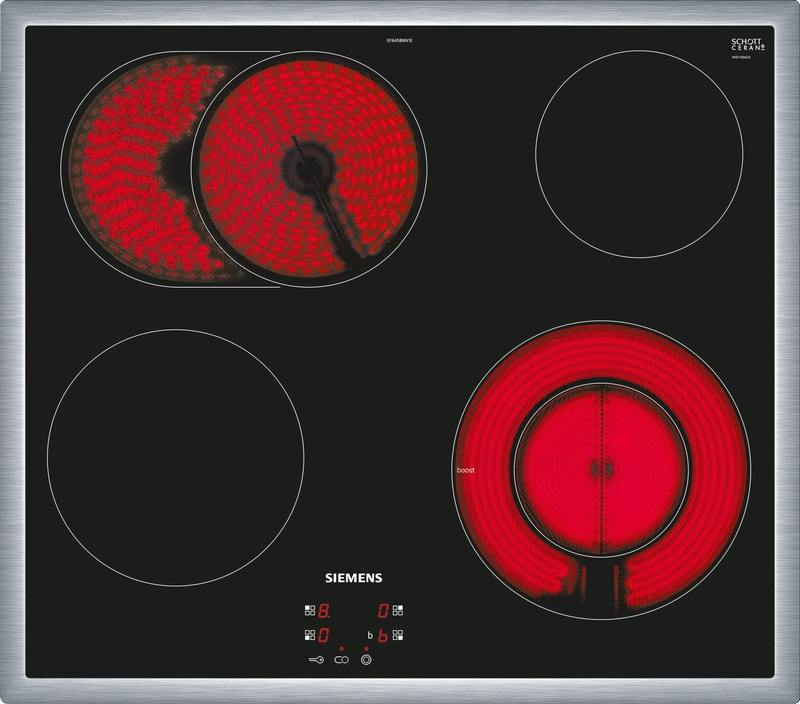Tap the front-left '0' power display
The height and width of the screenshot is (704, 800).
(x=322, y=635)
